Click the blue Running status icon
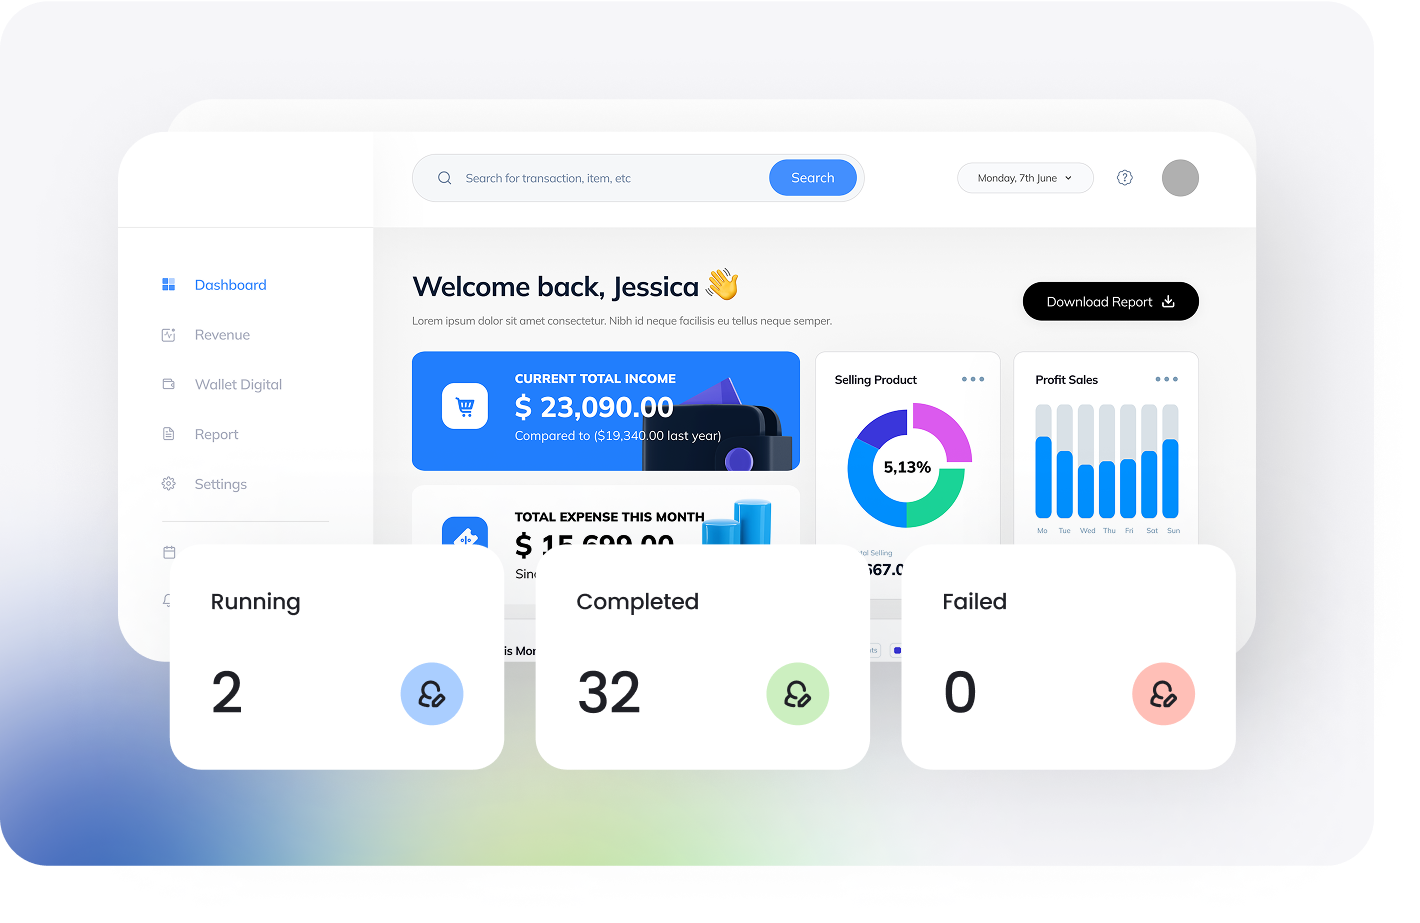This screenshot has width=1420, height=923. tap(432, 694)
